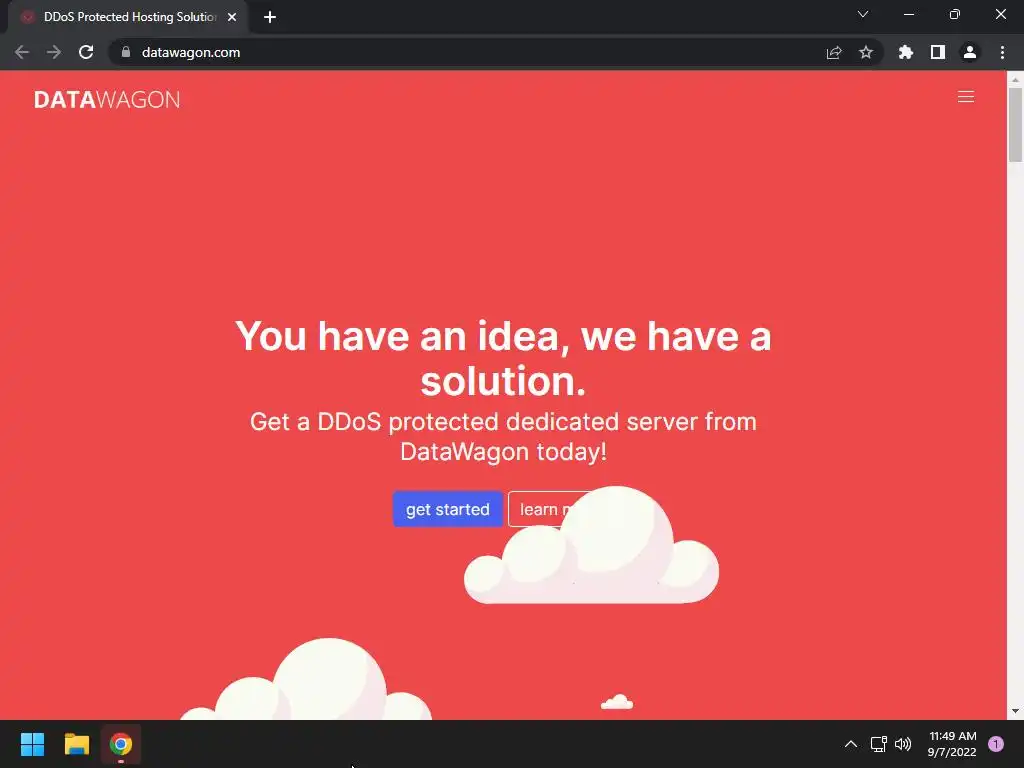Viewport: 1024px width, 768px height.
Task: Go back to previous page
Action: pyautogui.click(x=22, y=52)
